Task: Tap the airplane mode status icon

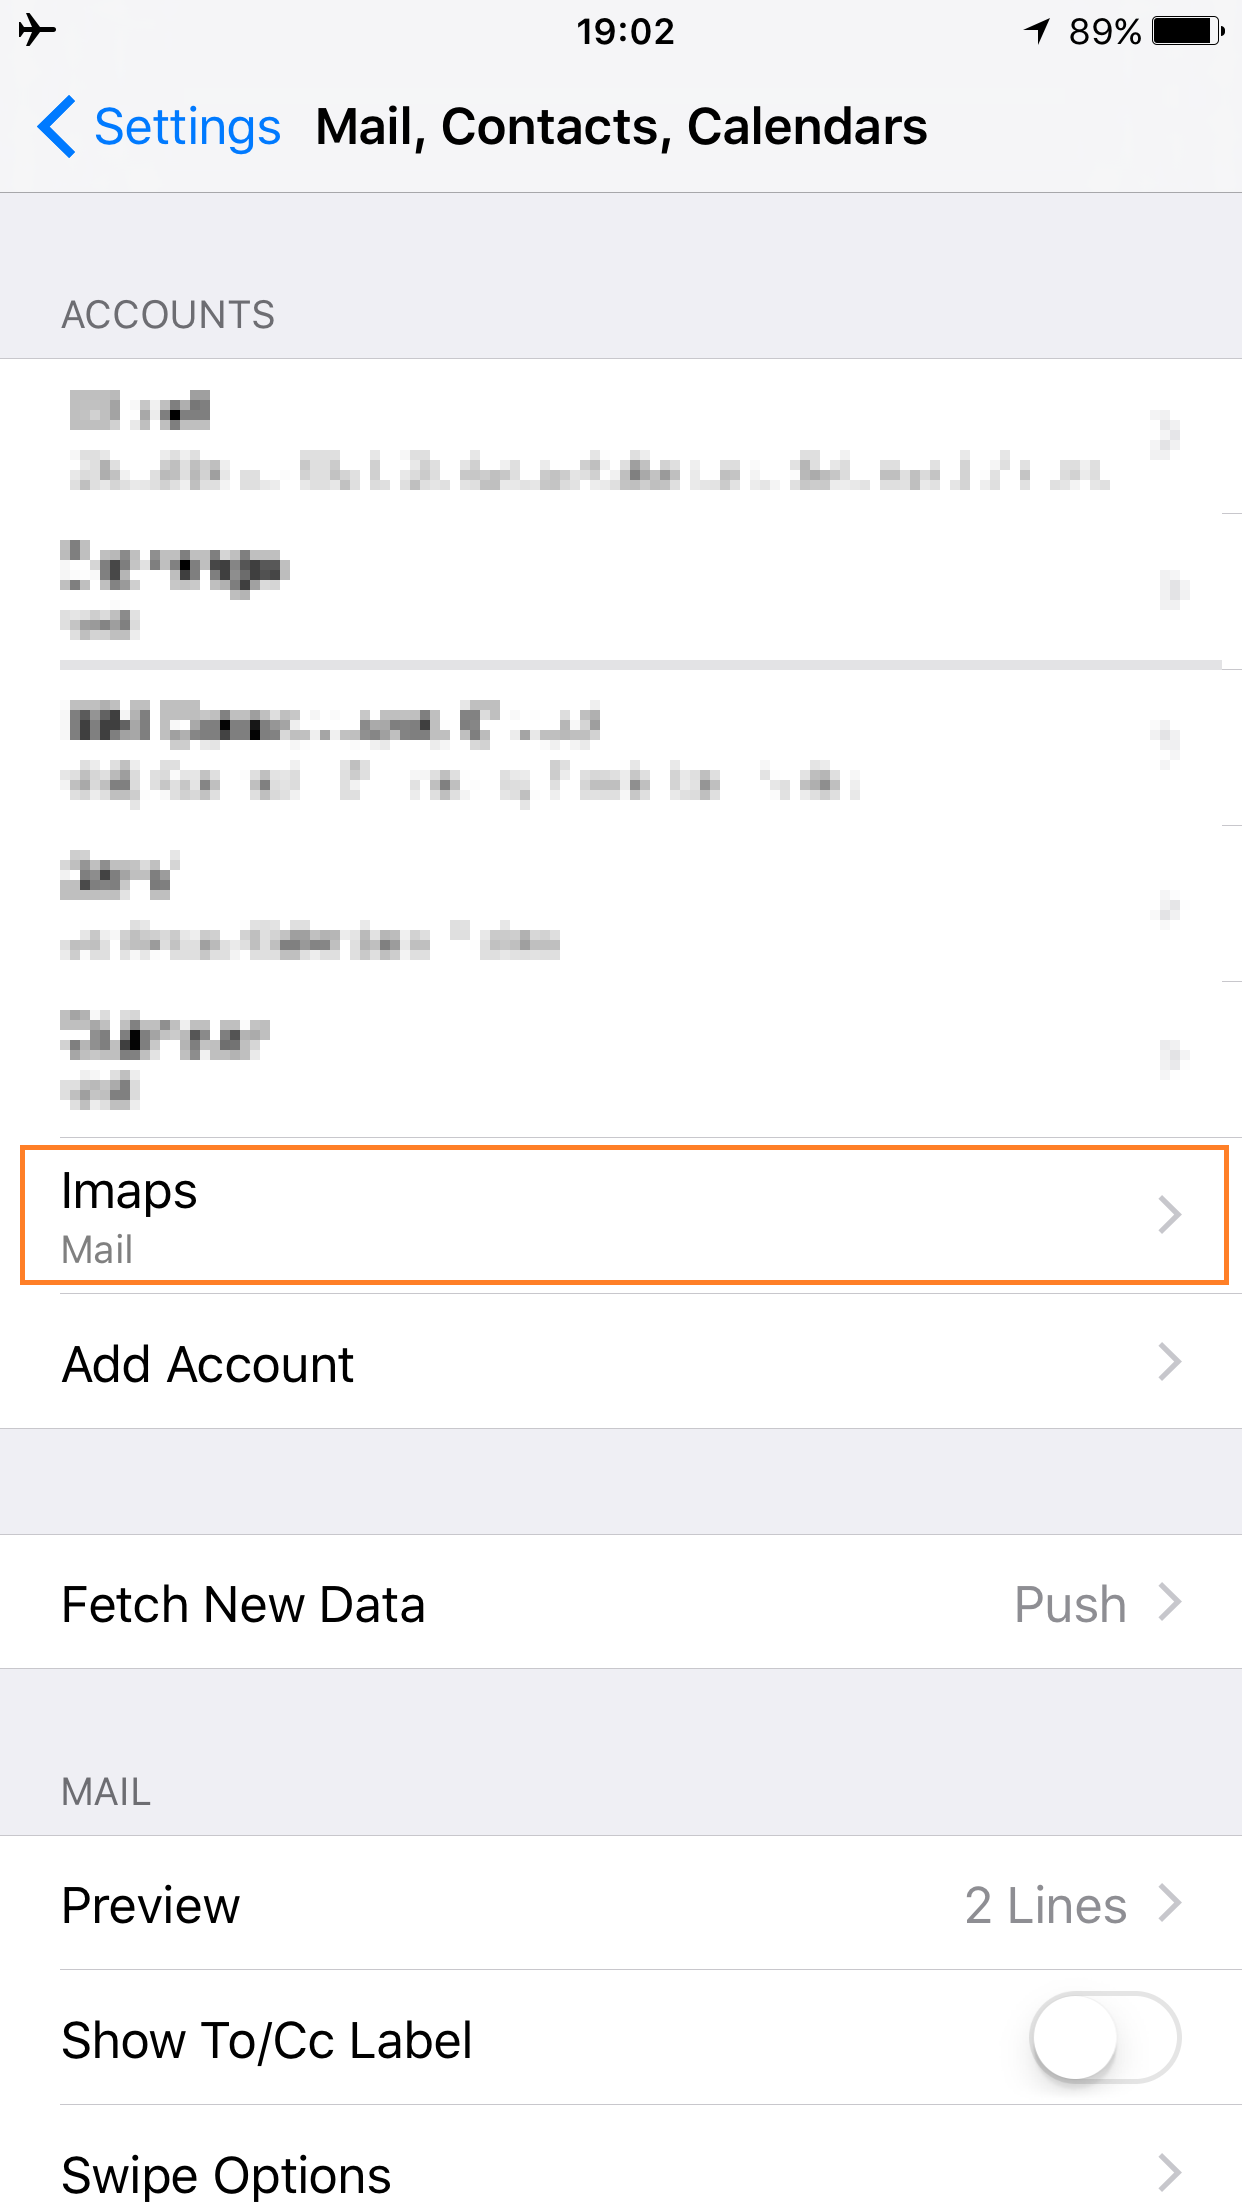Action: (37, 31)
